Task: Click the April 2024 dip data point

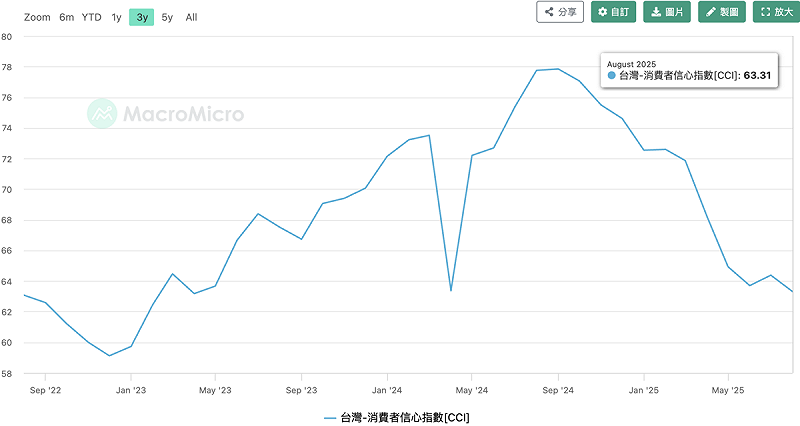Action: (x=451, y=291)
